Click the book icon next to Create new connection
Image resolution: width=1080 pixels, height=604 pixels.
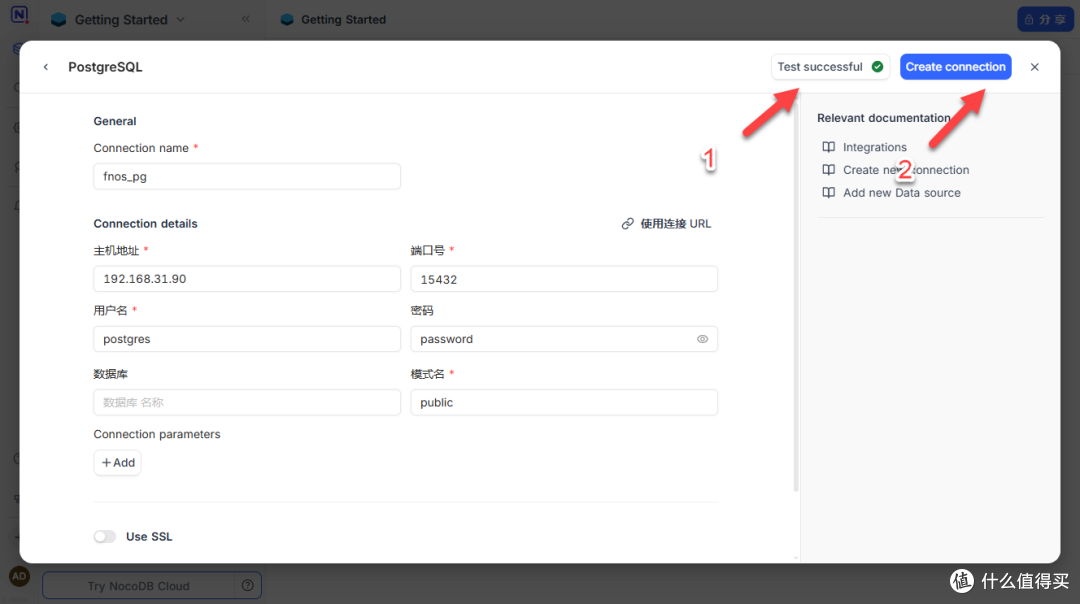click(x=829, y=169)
